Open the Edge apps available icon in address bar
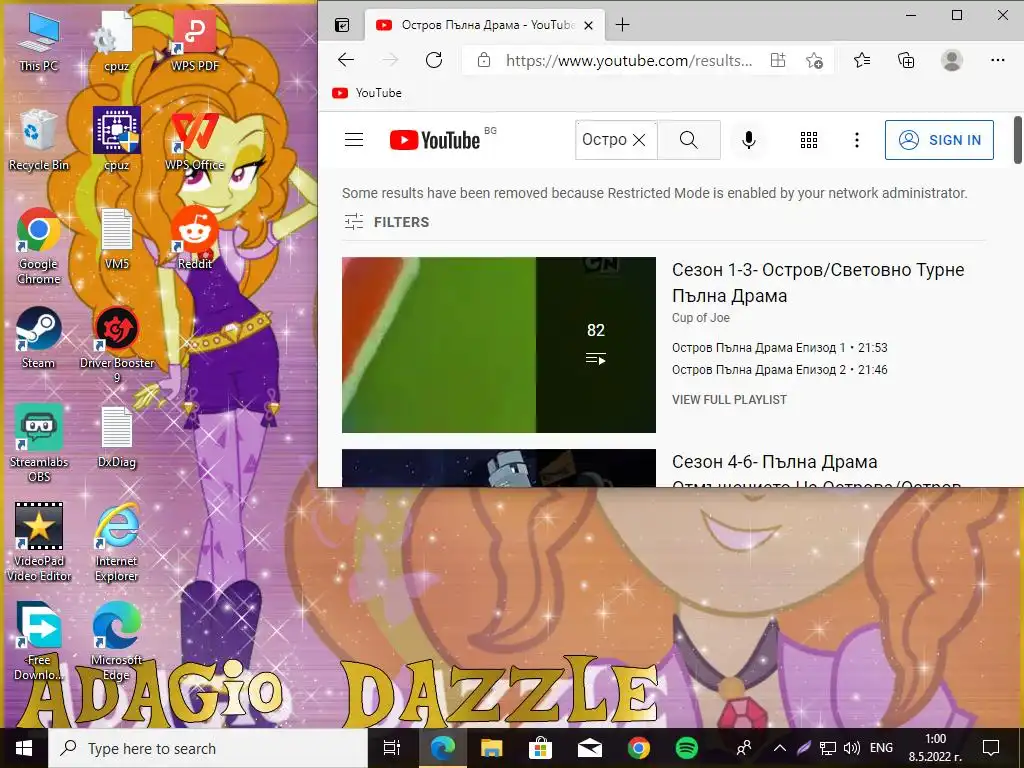Image resolution: width=1024 pixels, height=768 pixels. [x=778, y=60]
